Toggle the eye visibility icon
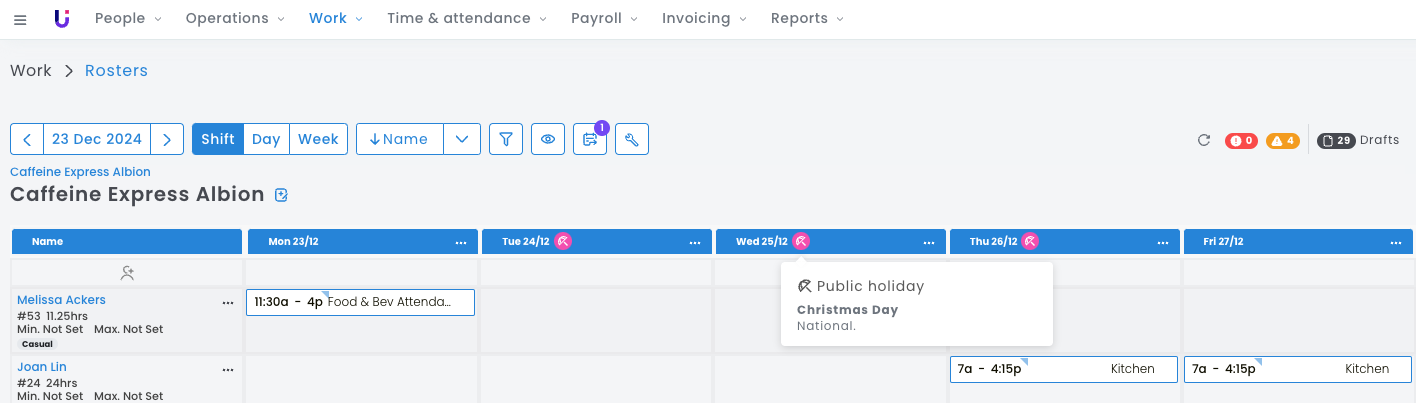Image resolution: width=1416 pixels, height=403 pixels. 548,139
